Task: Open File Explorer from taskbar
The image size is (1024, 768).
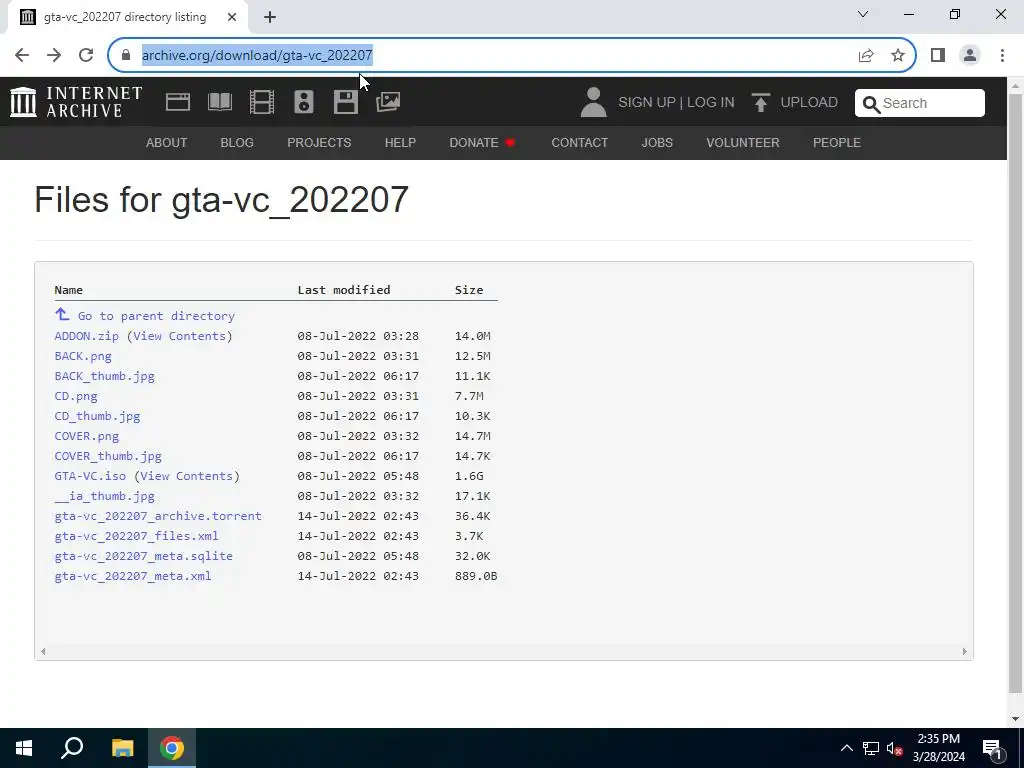Action: (122, 748)
